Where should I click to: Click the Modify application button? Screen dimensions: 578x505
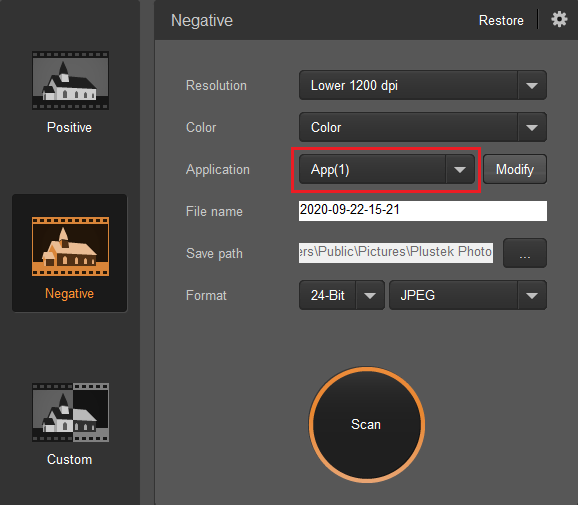(x=515, y=169)
